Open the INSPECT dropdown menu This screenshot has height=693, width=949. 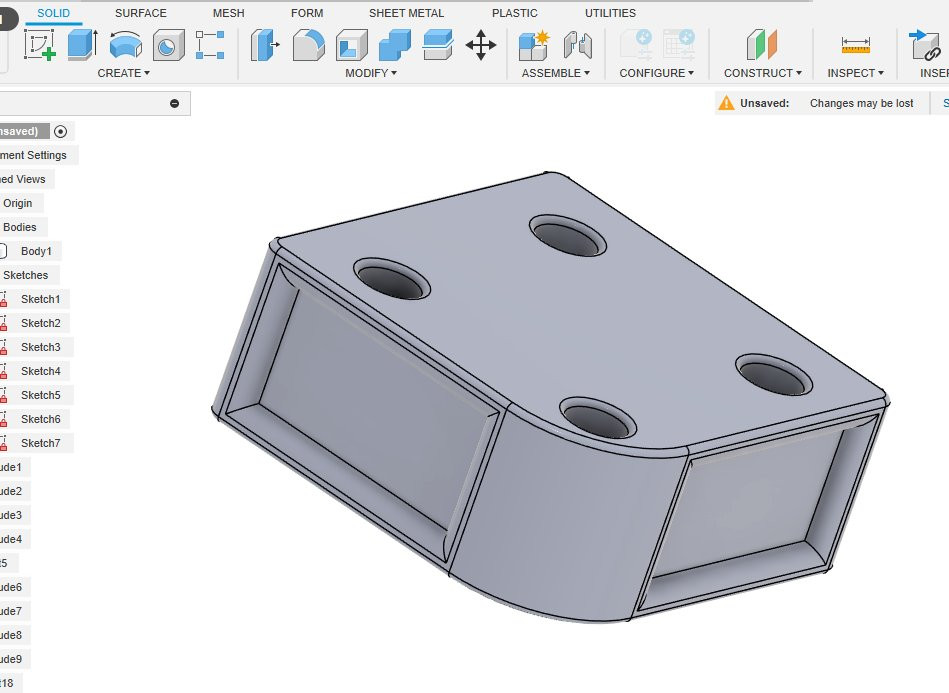point(855,73)
